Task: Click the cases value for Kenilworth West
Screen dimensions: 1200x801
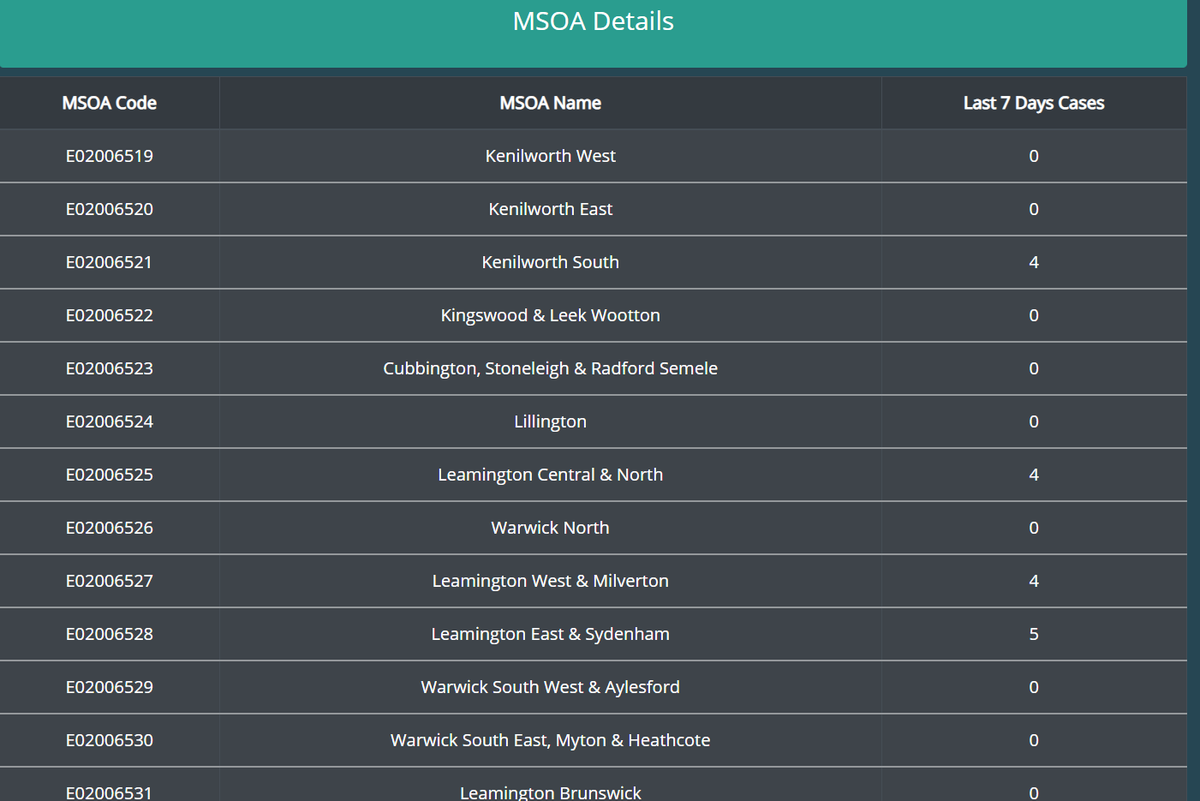Action: 1034,156
